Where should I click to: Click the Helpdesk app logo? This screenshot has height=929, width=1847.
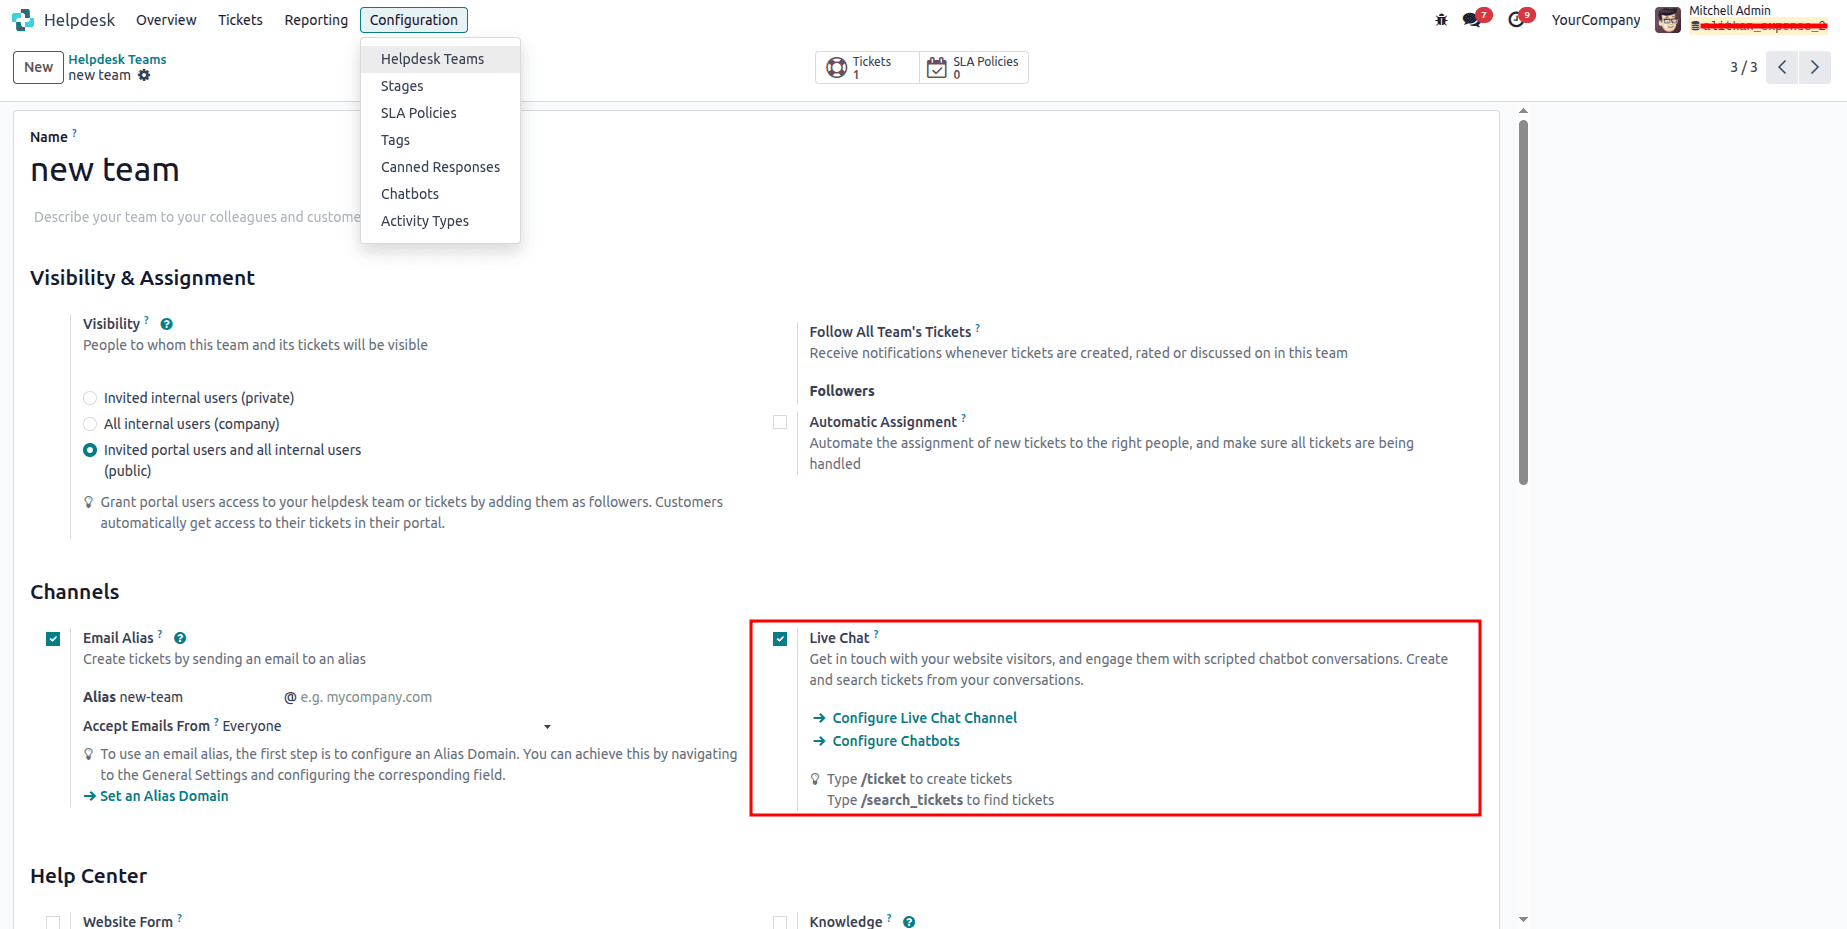22,19
